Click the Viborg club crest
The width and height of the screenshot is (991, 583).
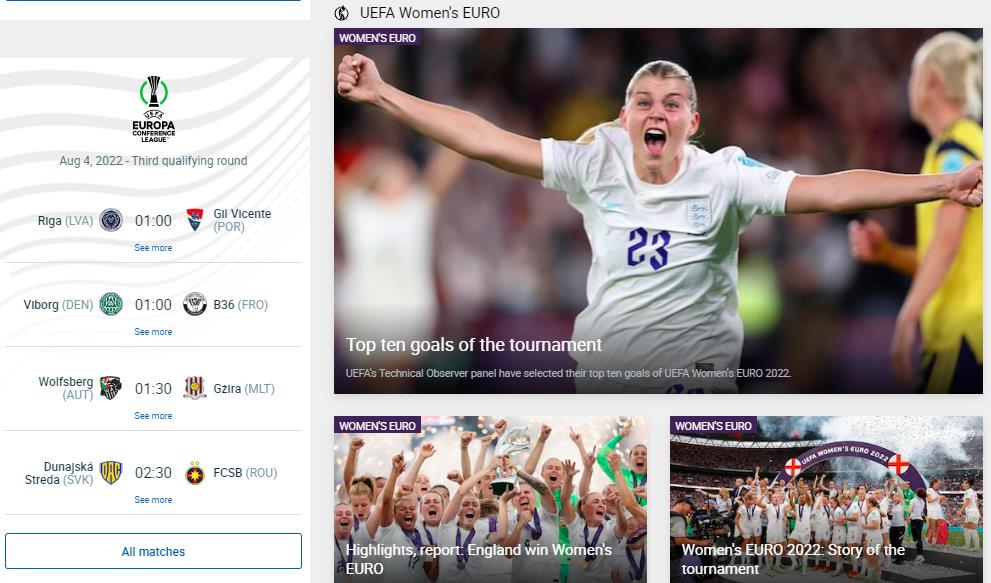tap(111, 304)
